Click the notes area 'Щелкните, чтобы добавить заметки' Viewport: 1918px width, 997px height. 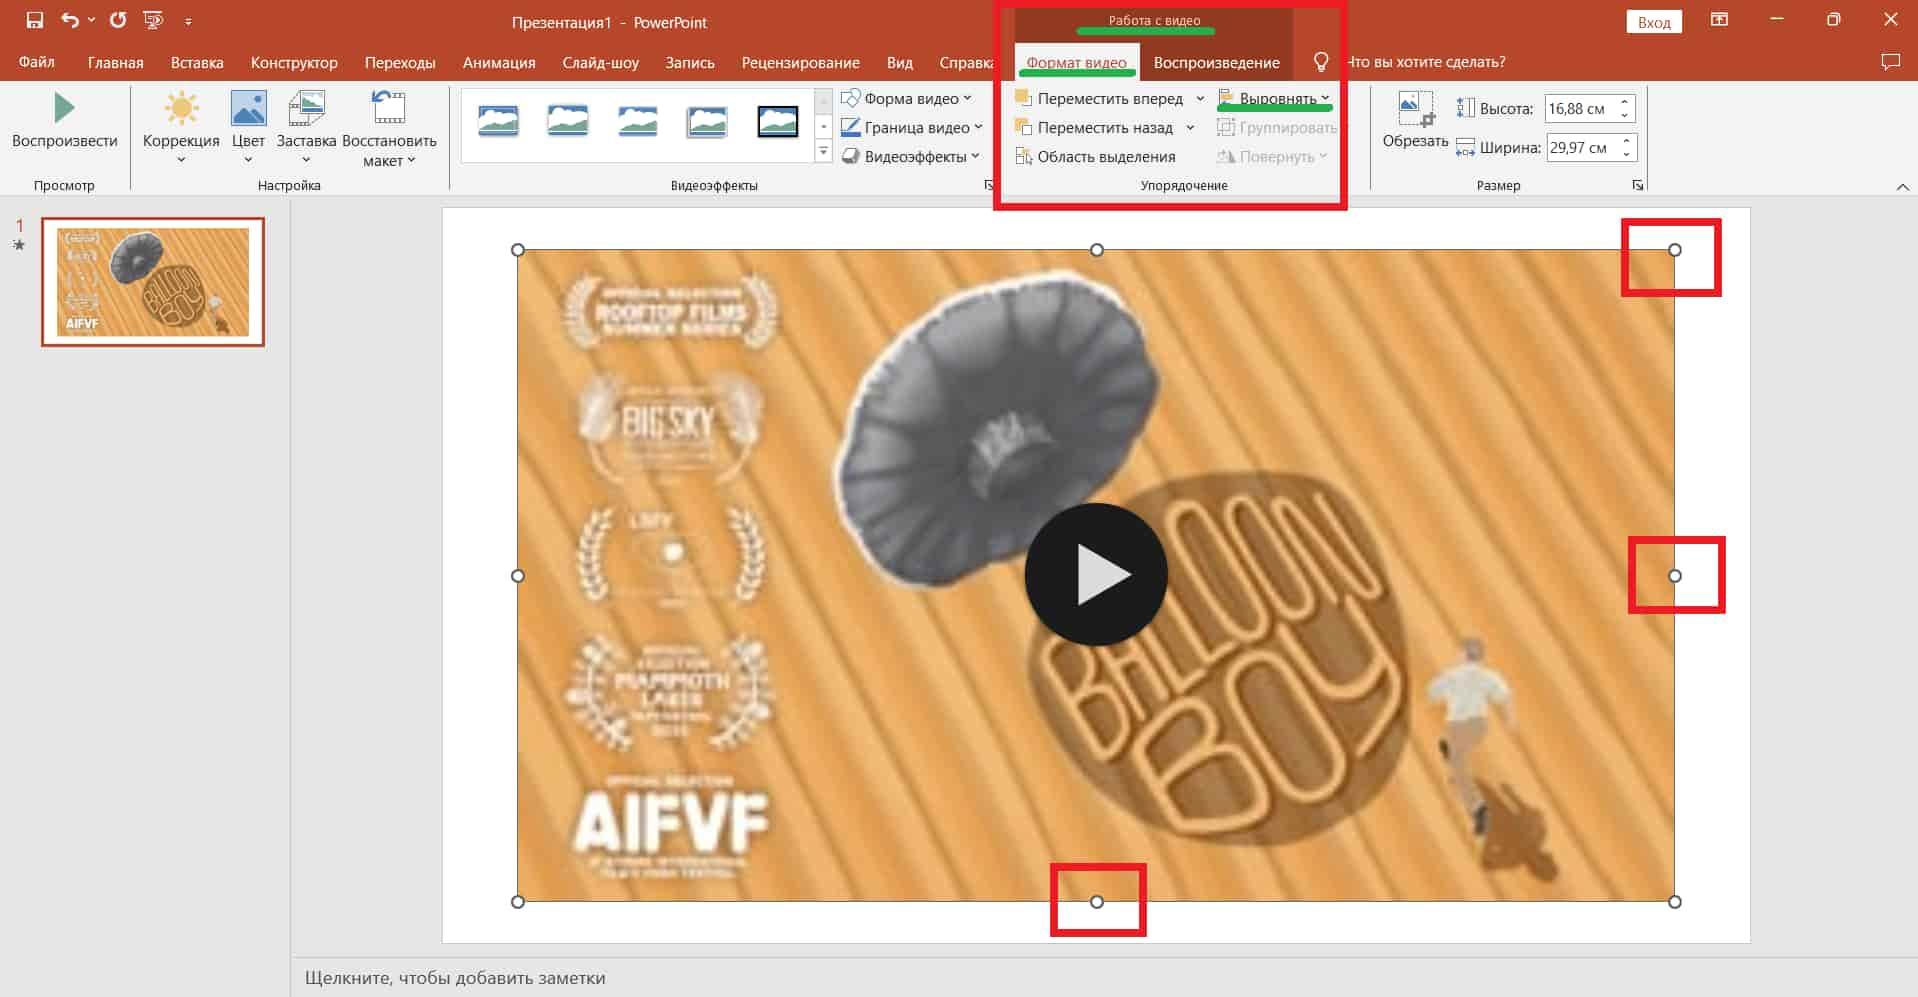point(455,978)
